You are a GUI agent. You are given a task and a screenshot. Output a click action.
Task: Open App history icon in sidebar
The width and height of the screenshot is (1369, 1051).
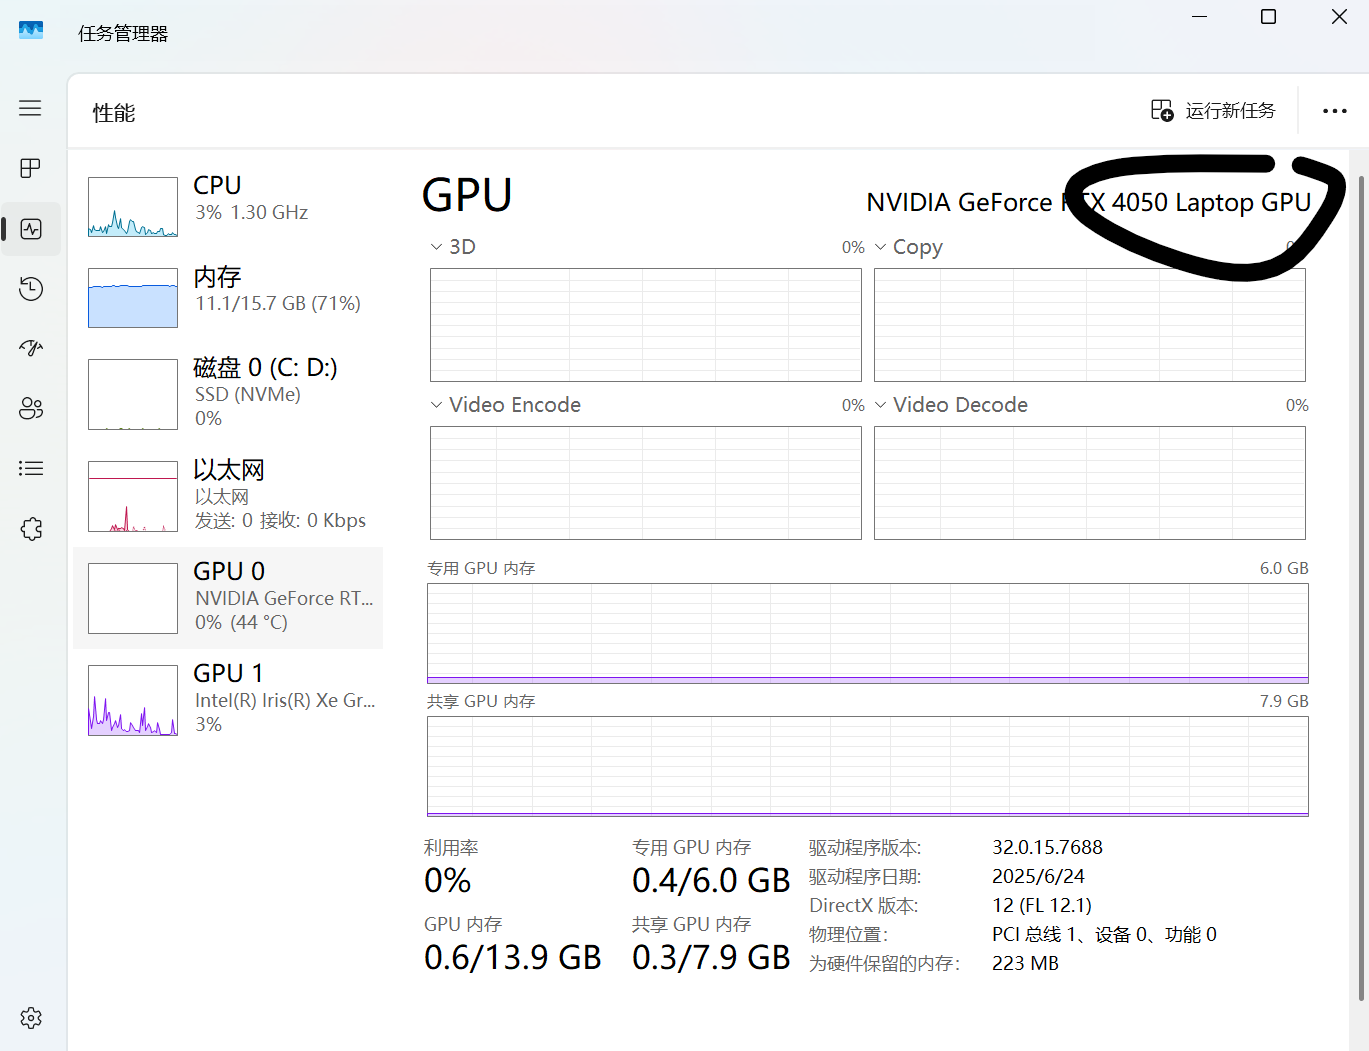(x=31, y=289)
